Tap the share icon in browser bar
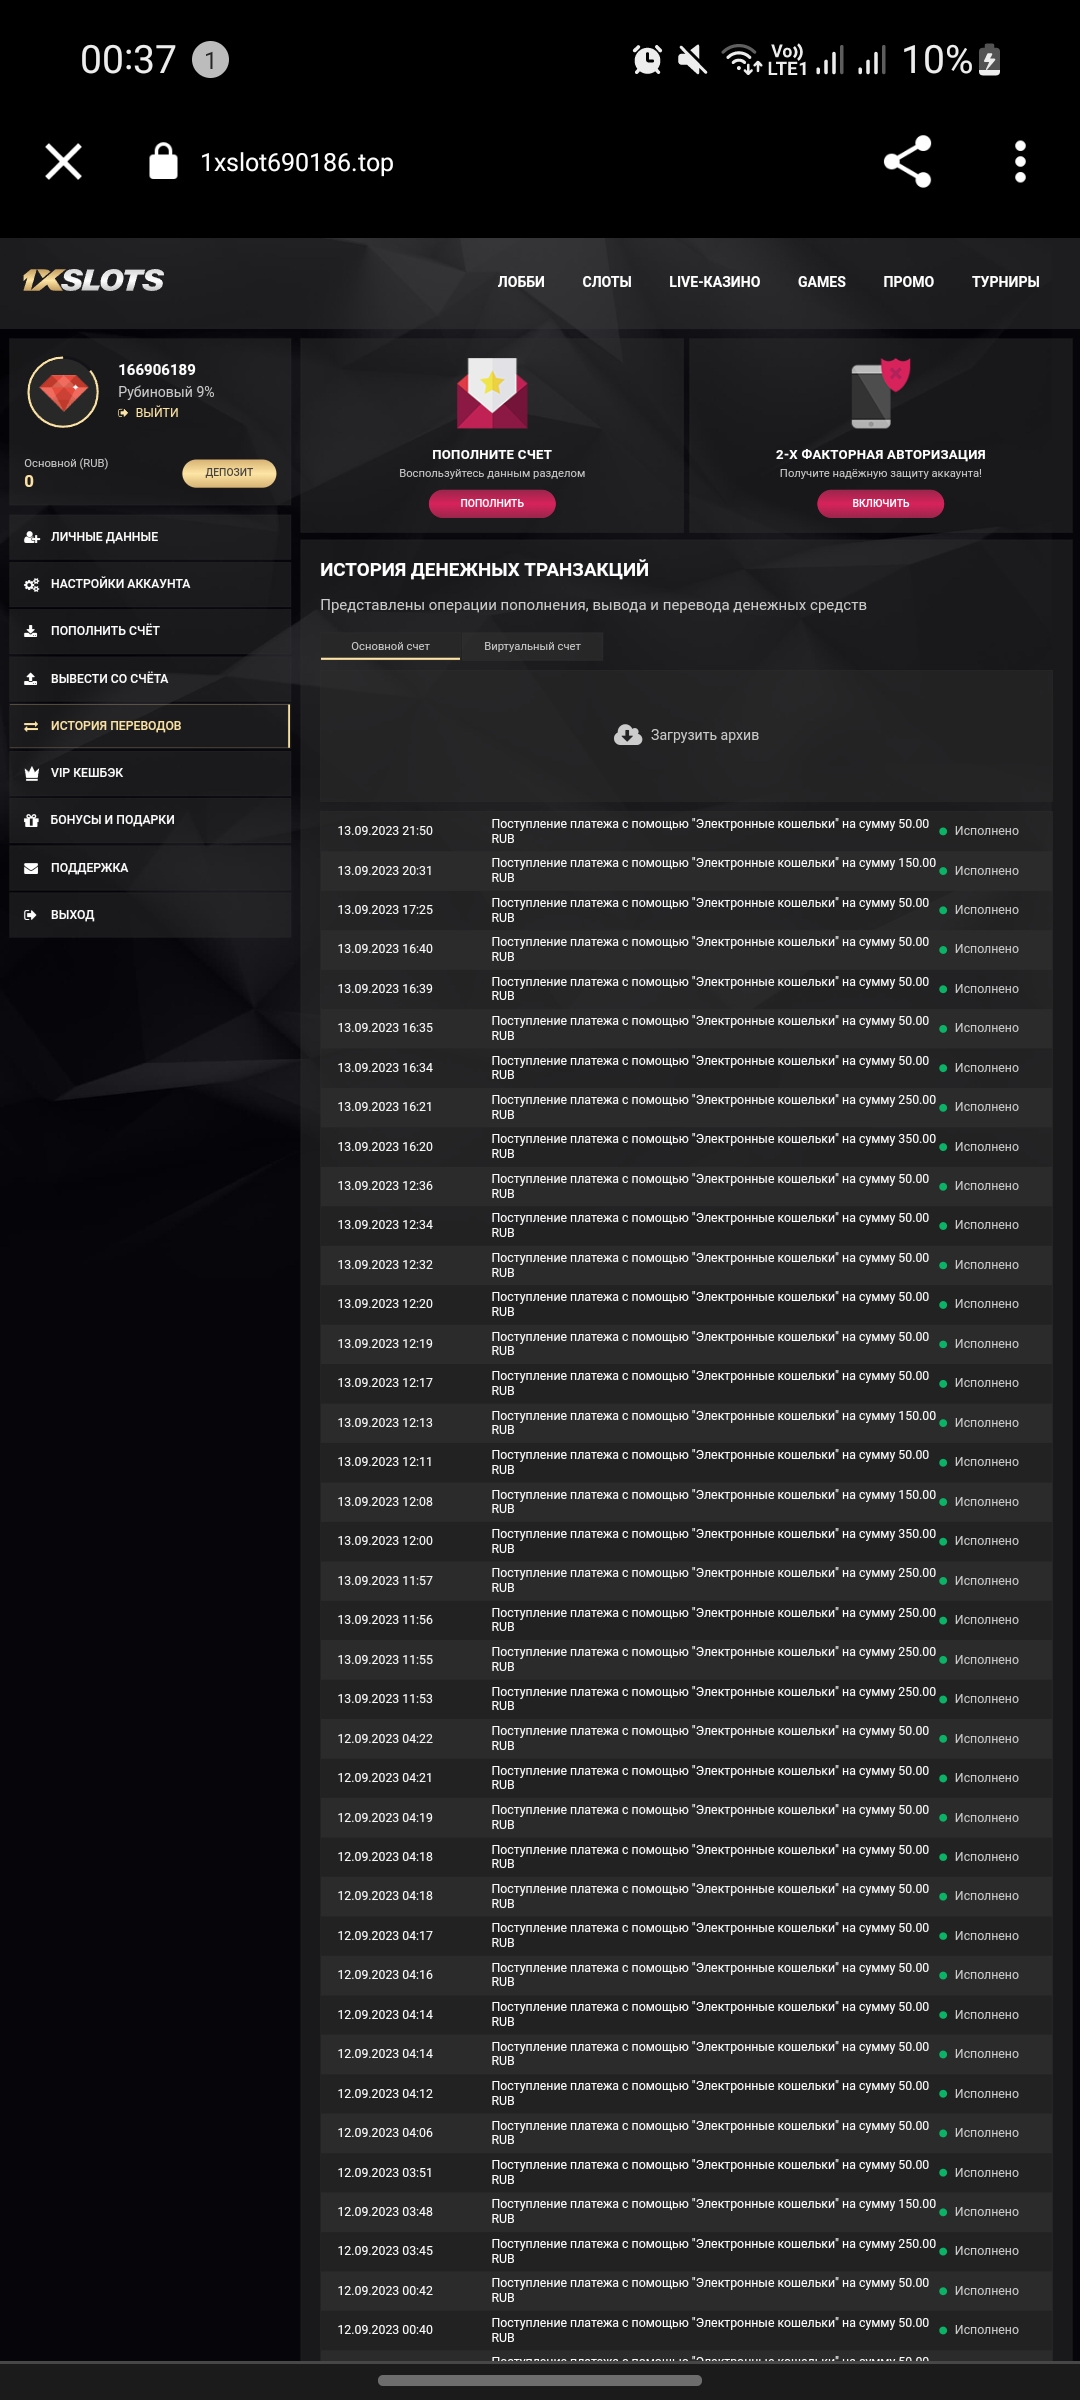Screen dimensions: 1080x2400 (907, 162)
